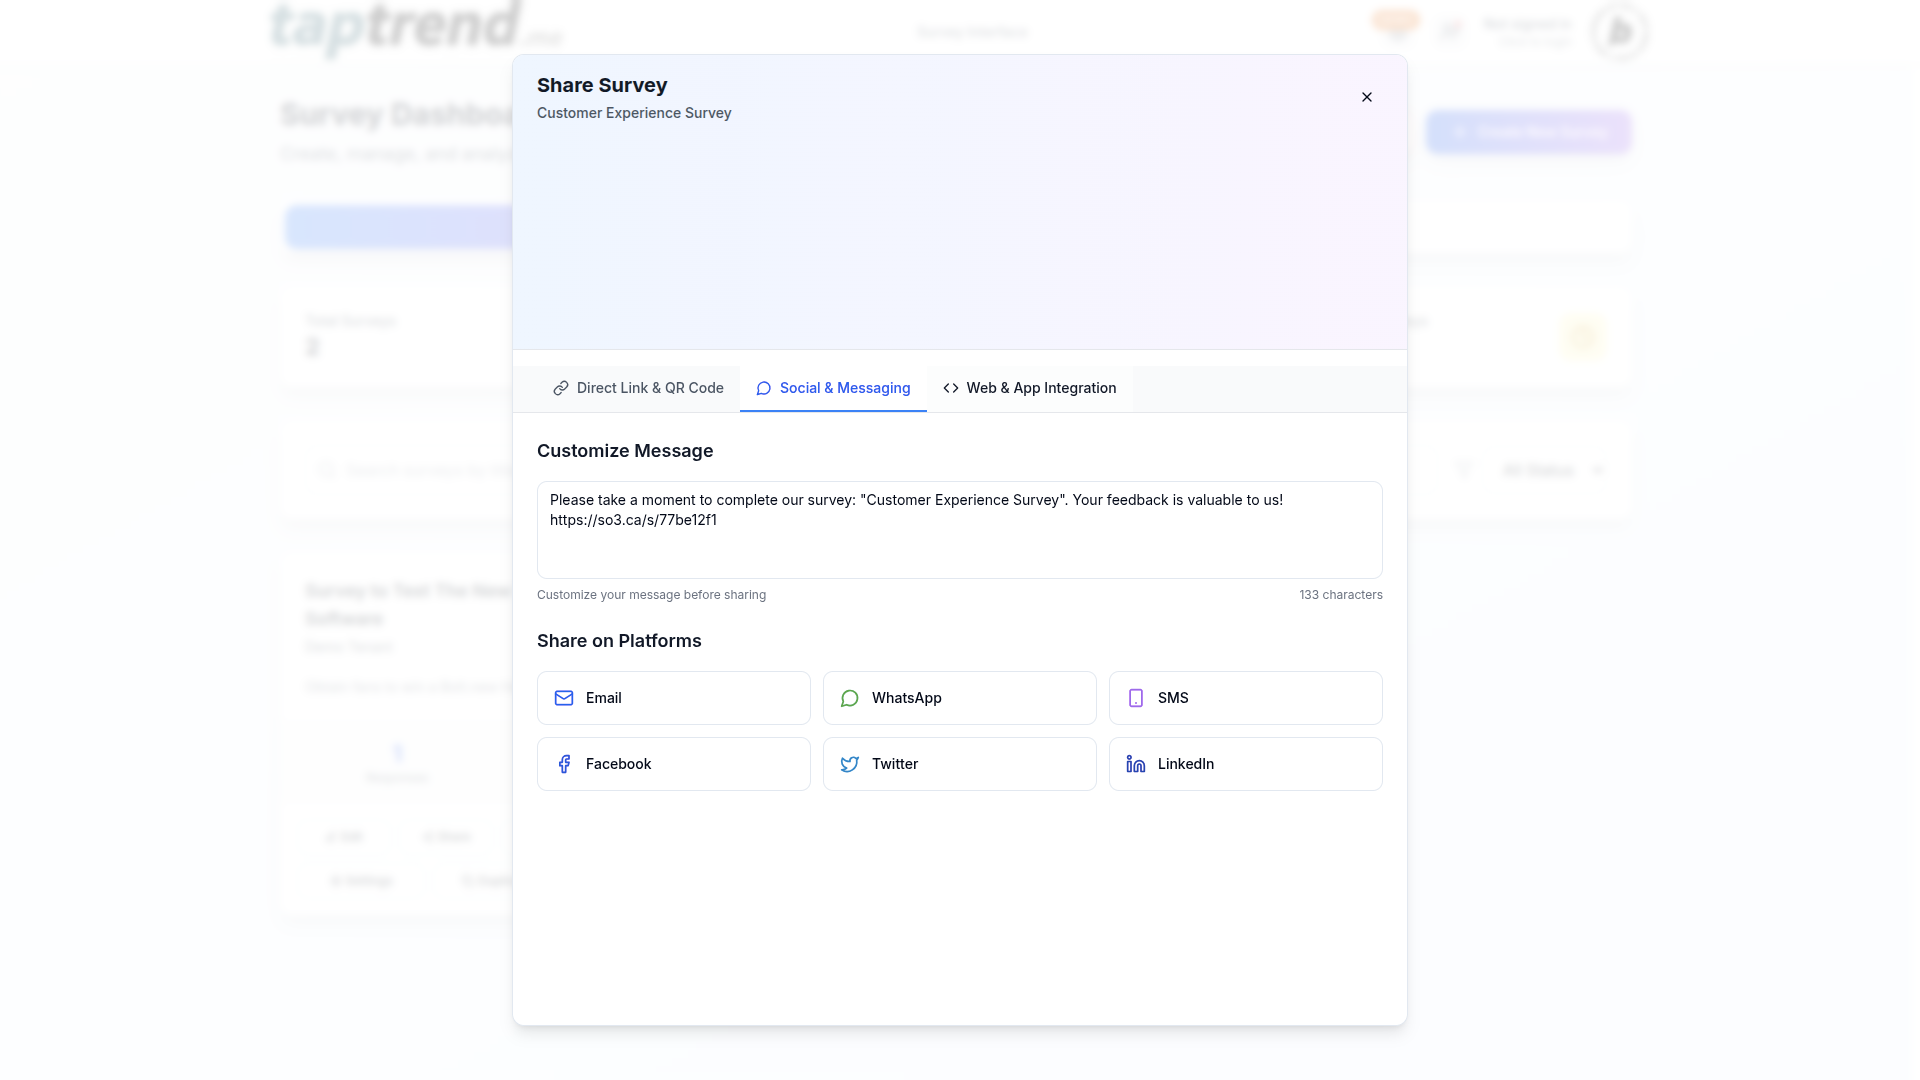Click the SMS phone icon
The width and height of the screenshot is (1920, 1080).
(x=1136, y=698)
